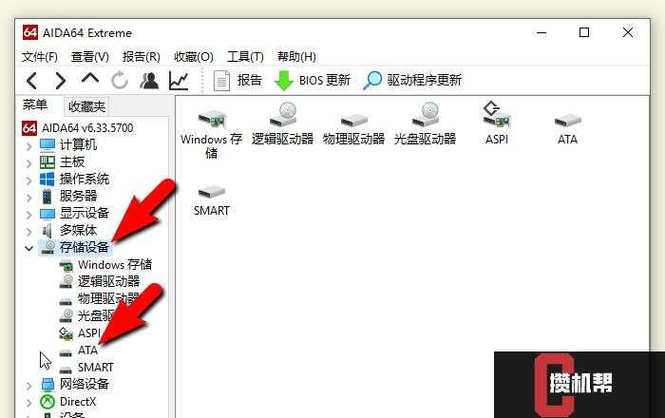
Task: Open the 帮助(H) menu
Action: (x=296, y=56)
